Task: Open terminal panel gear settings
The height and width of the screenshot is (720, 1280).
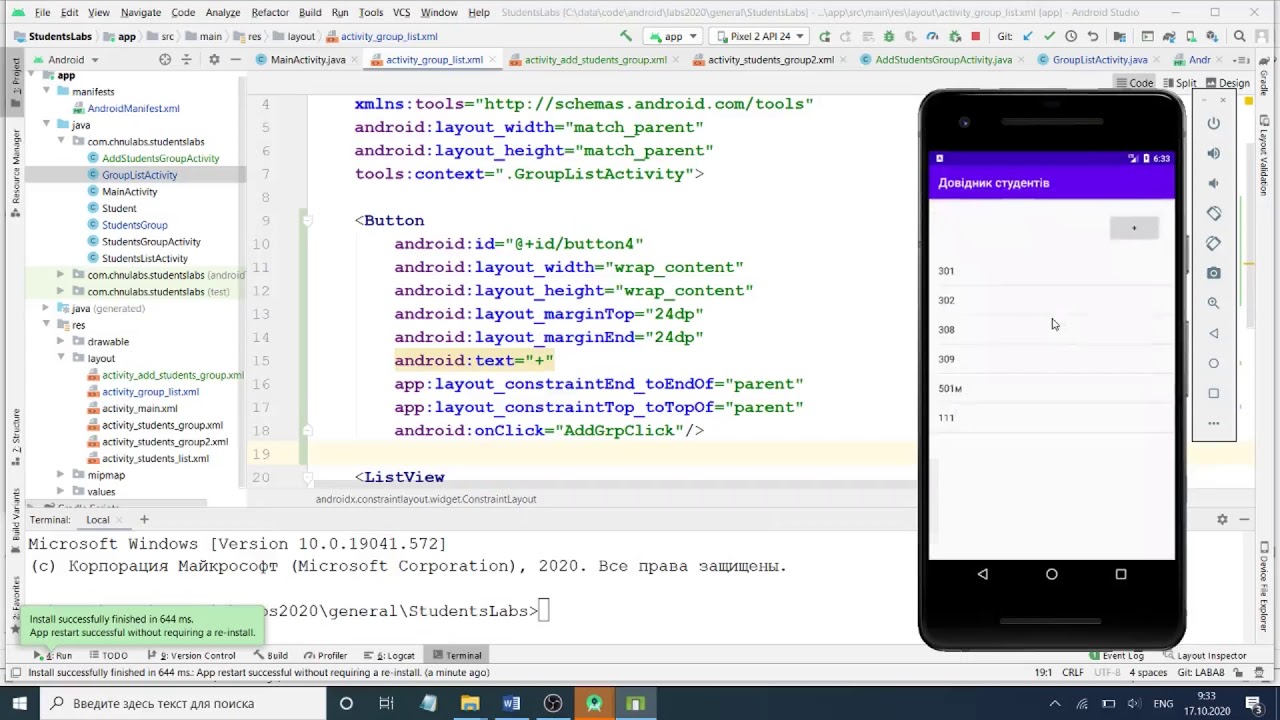Action: point(1222,519)
